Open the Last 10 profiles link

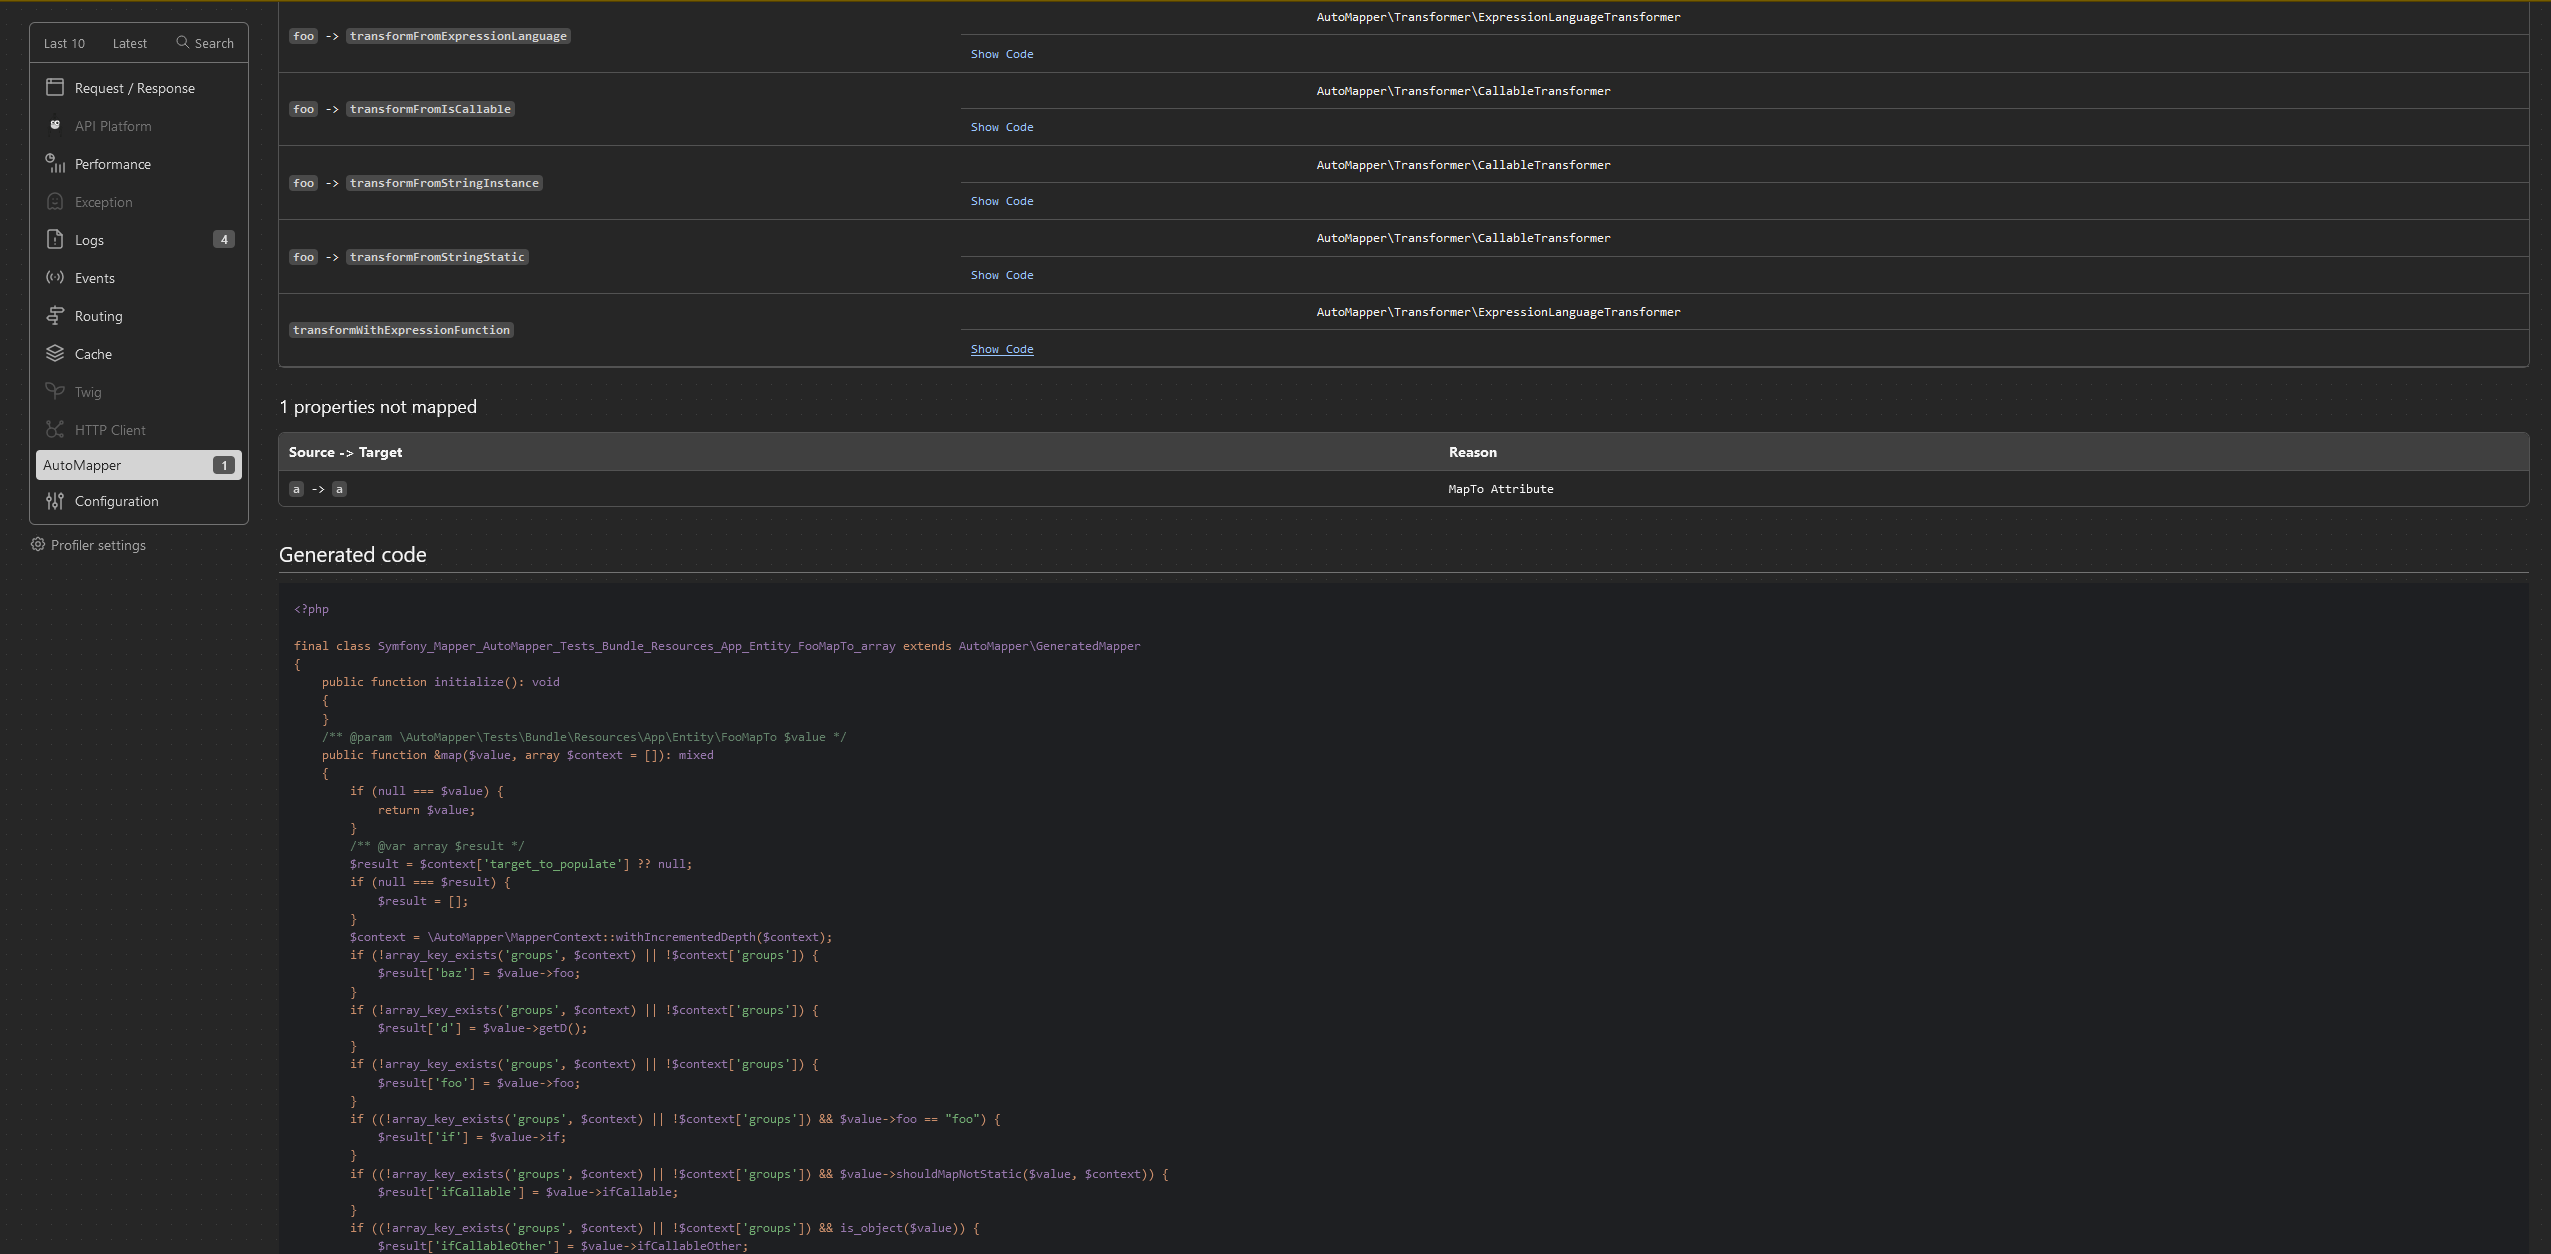pyautogui.click(x=64, y=44)
